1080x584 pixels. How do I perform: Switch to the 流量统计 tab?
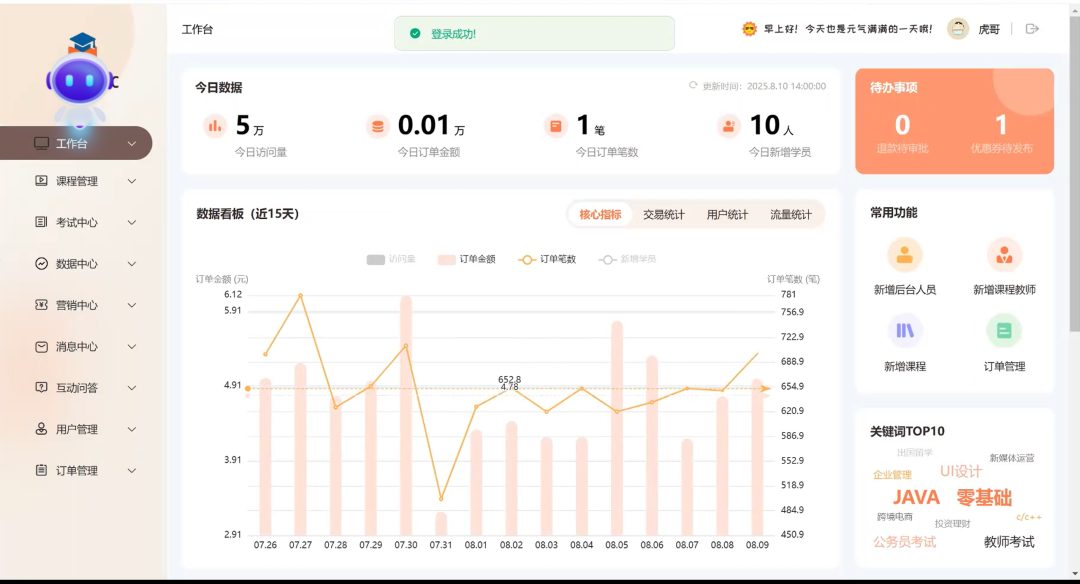coord(792,214)
